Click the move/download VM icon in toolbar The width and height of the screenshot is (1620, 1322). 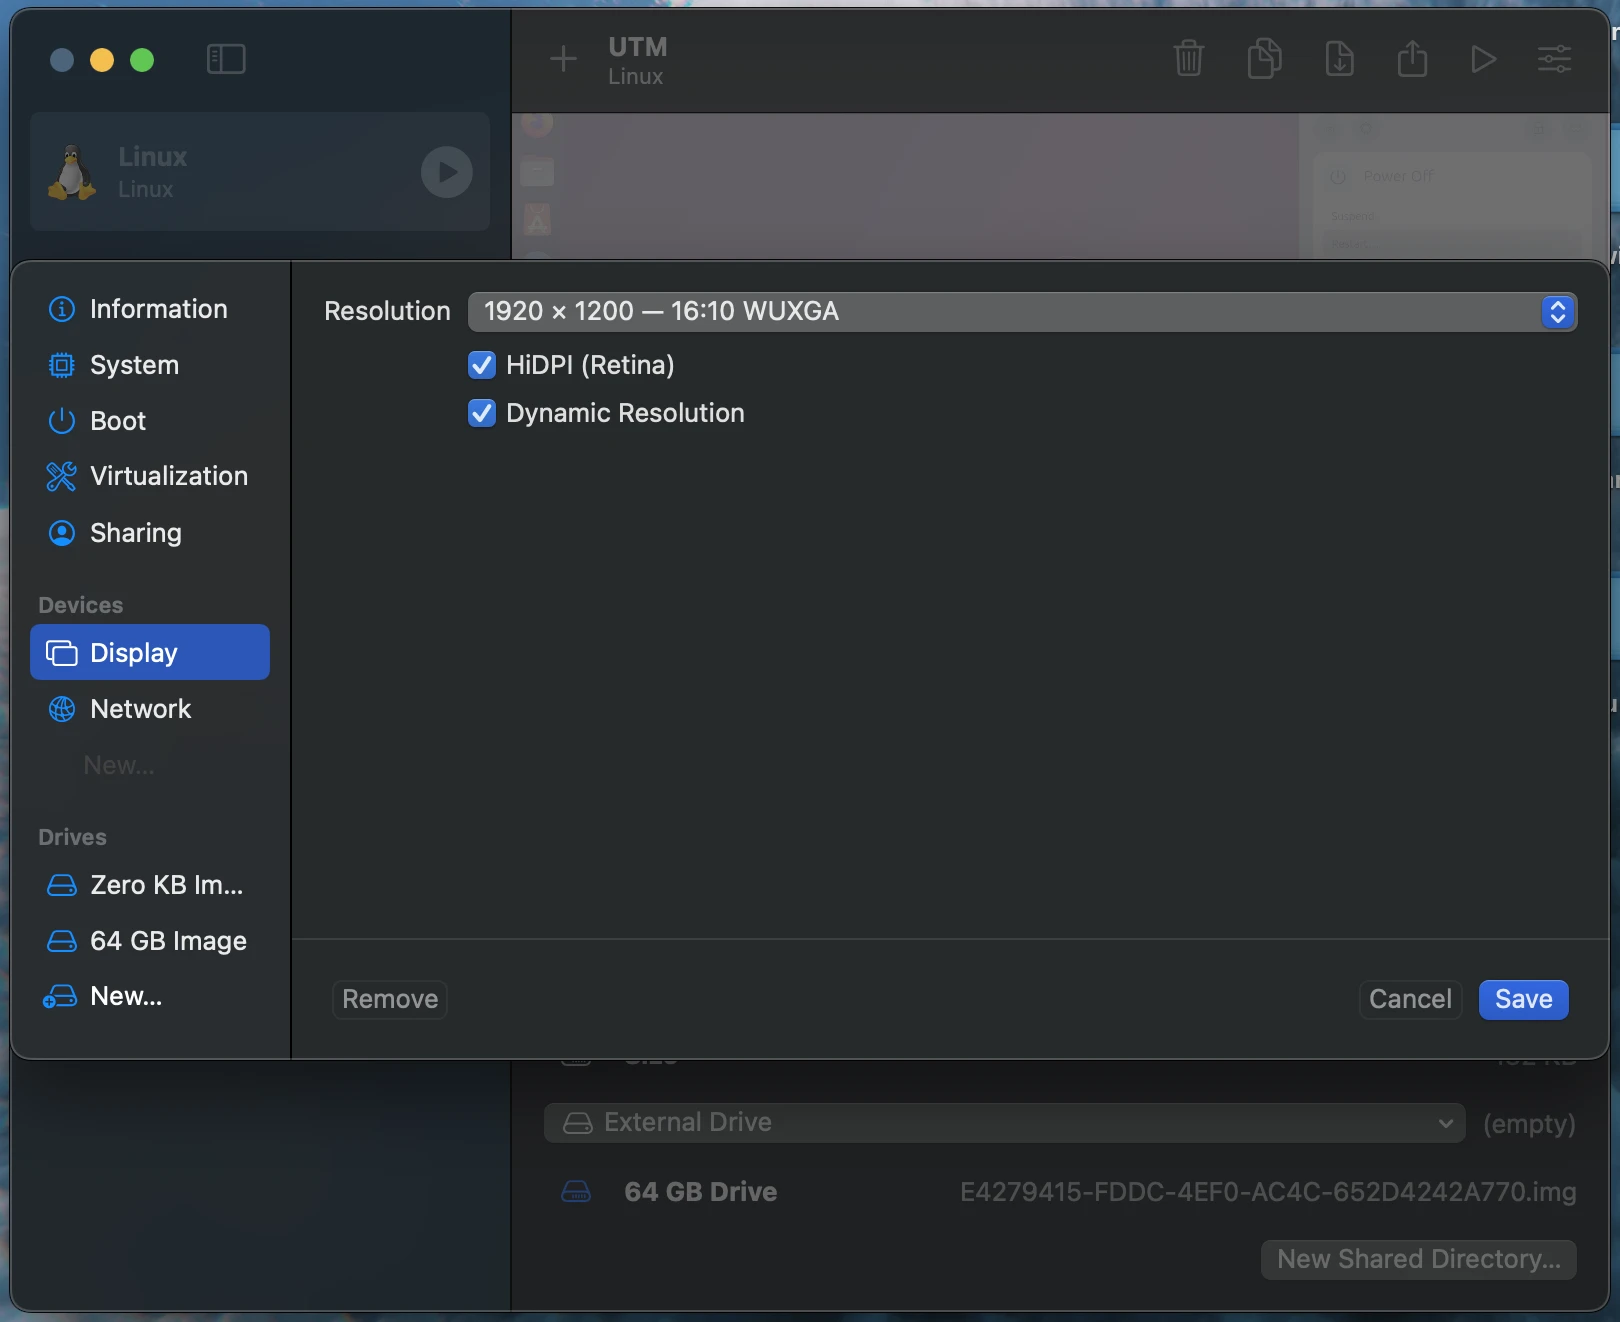click(1339, 59)
